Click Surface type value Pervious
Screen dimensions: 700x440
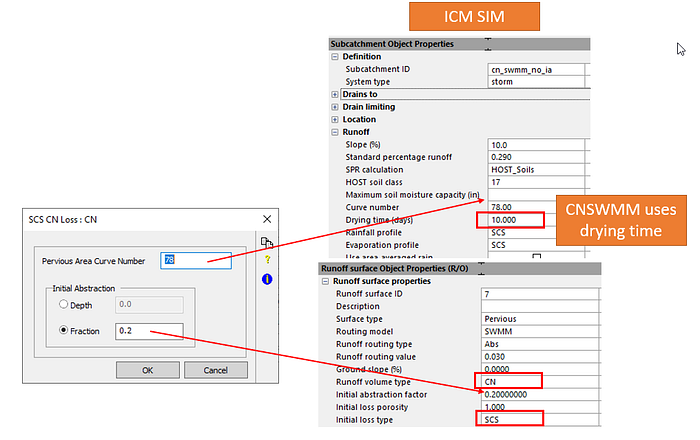540,319
